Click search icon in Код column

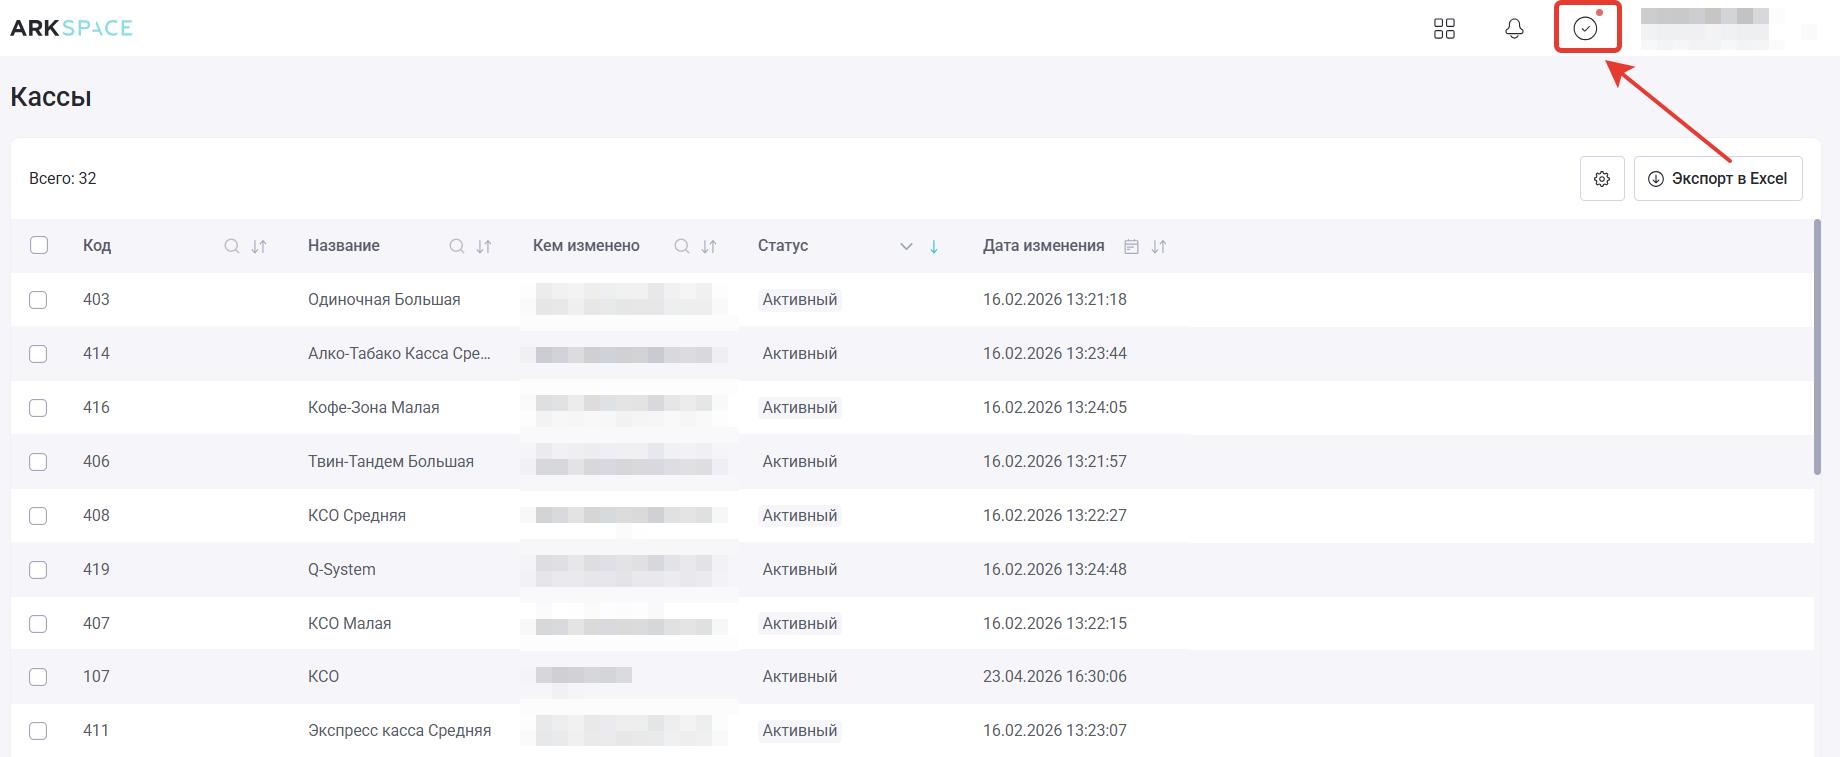pos(232,246)
